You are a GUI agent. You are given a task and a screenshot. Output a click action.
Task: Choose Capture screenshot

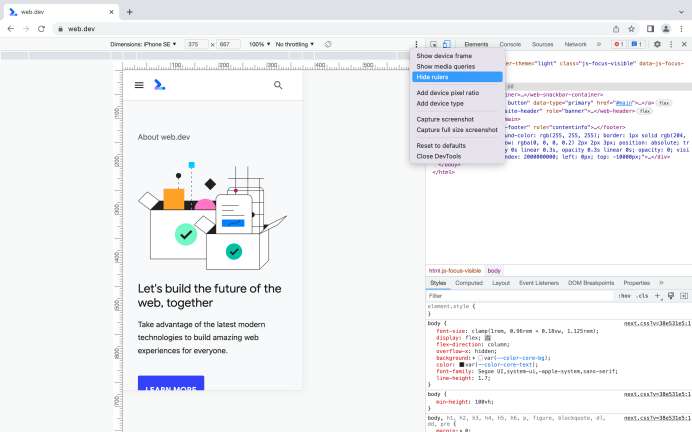coord(457,119)
